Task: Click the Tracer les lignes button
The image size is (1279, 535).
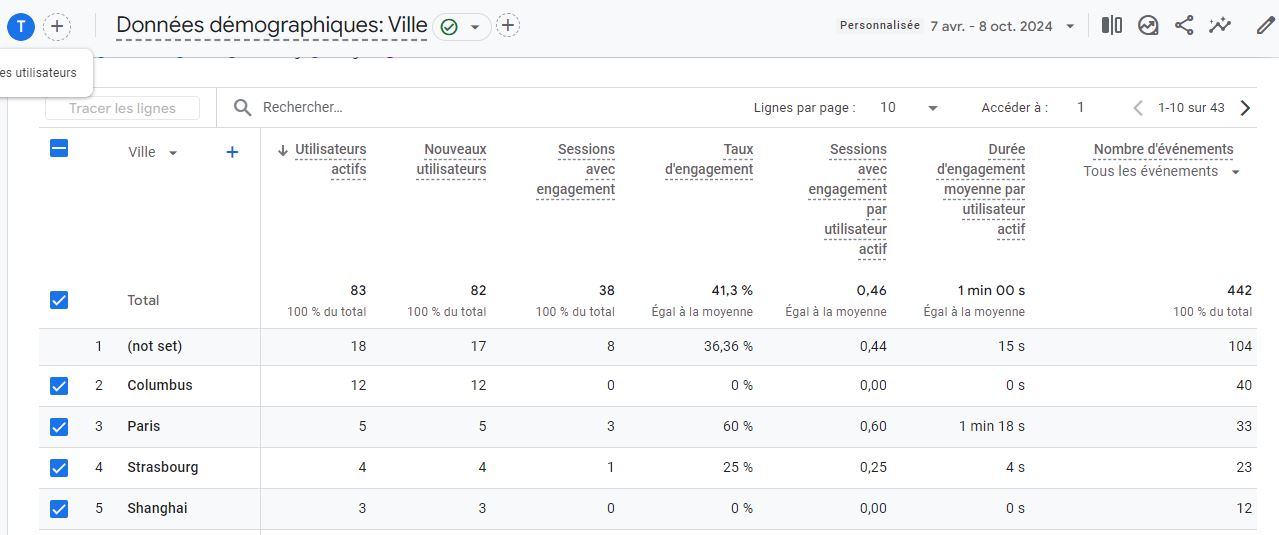Action: tap(122, 108)
